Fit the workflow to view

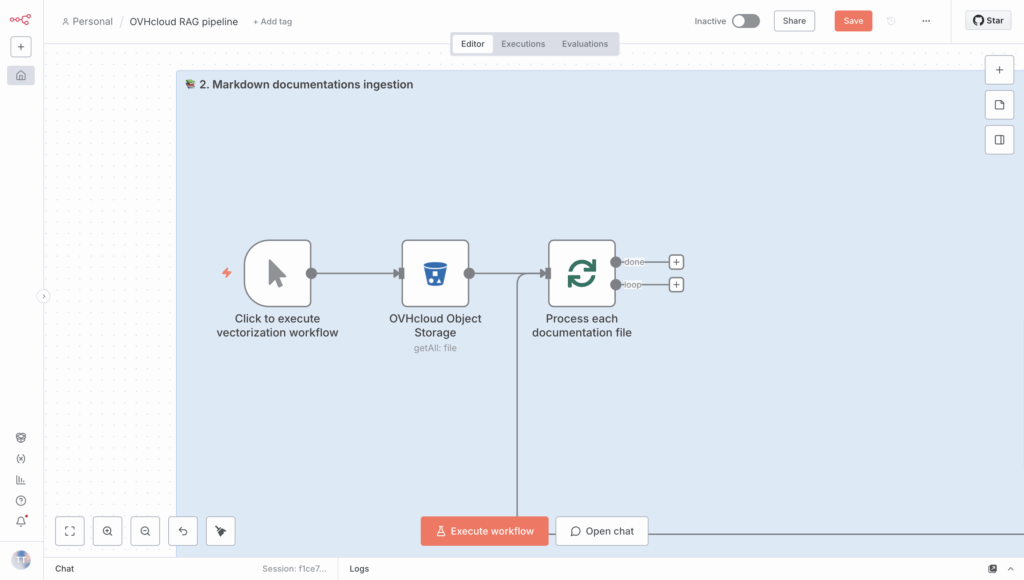[x=70, y=531]
